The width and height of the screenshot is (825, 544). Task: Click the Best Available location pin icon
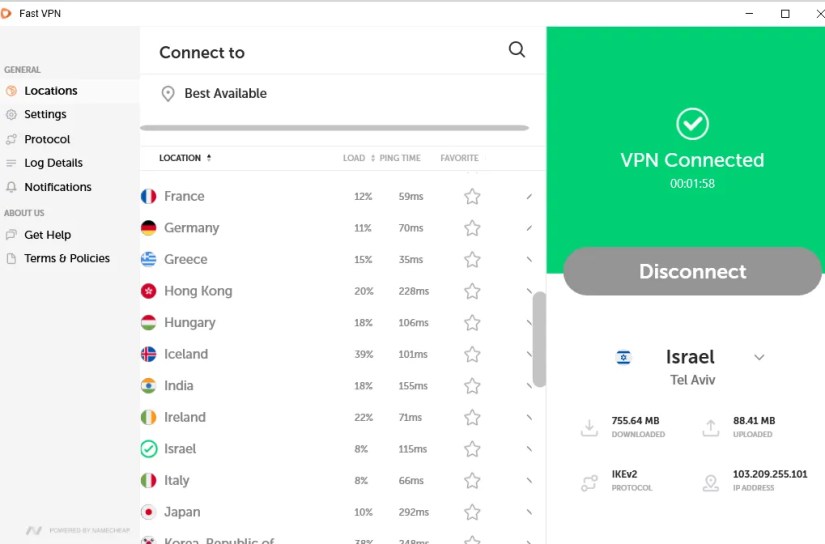point(168,94)
